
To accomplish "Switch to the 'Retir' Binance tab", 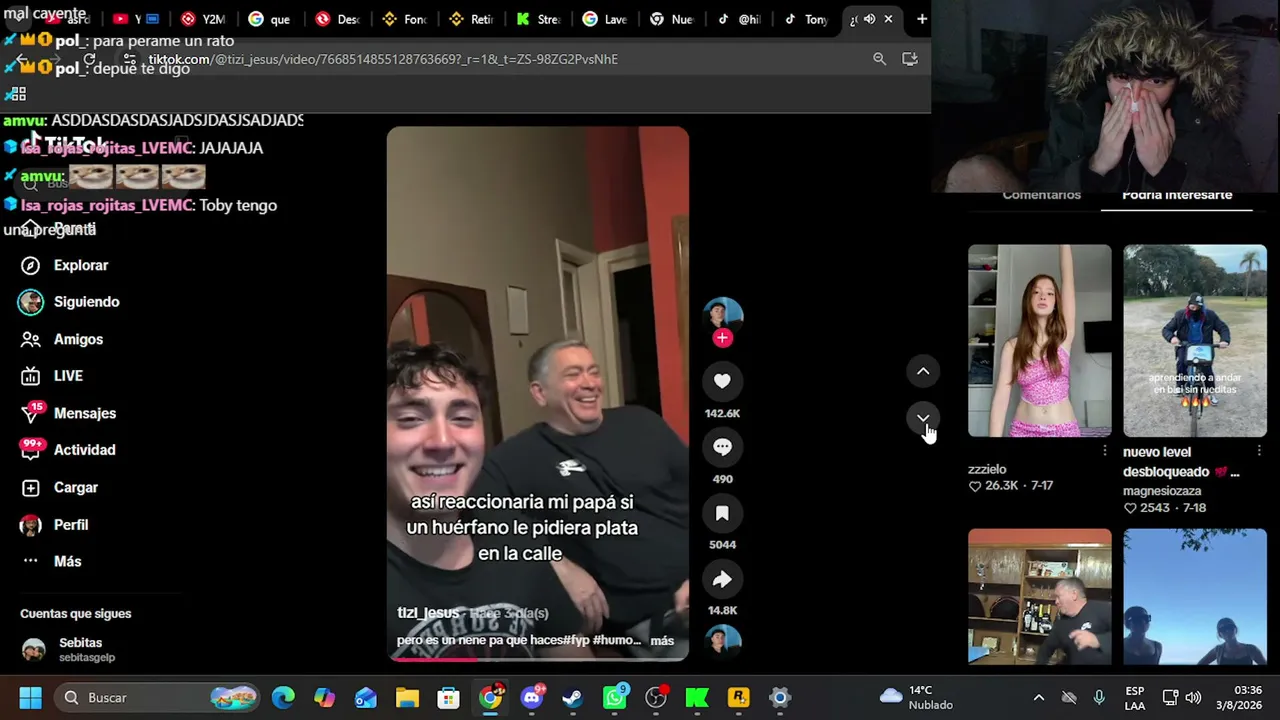I will point(471,19).
